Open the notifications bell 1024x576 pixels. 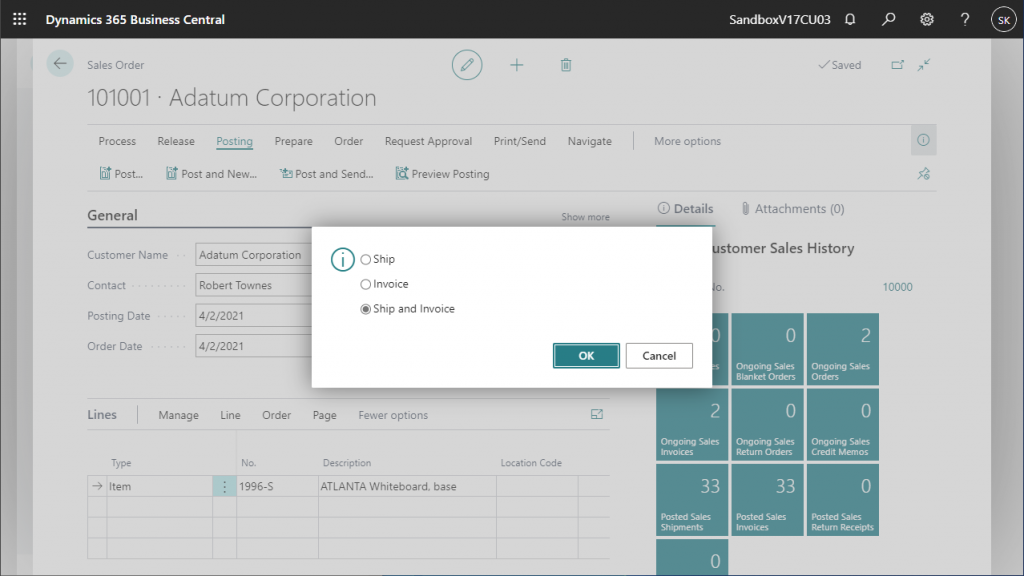(850, 20)
